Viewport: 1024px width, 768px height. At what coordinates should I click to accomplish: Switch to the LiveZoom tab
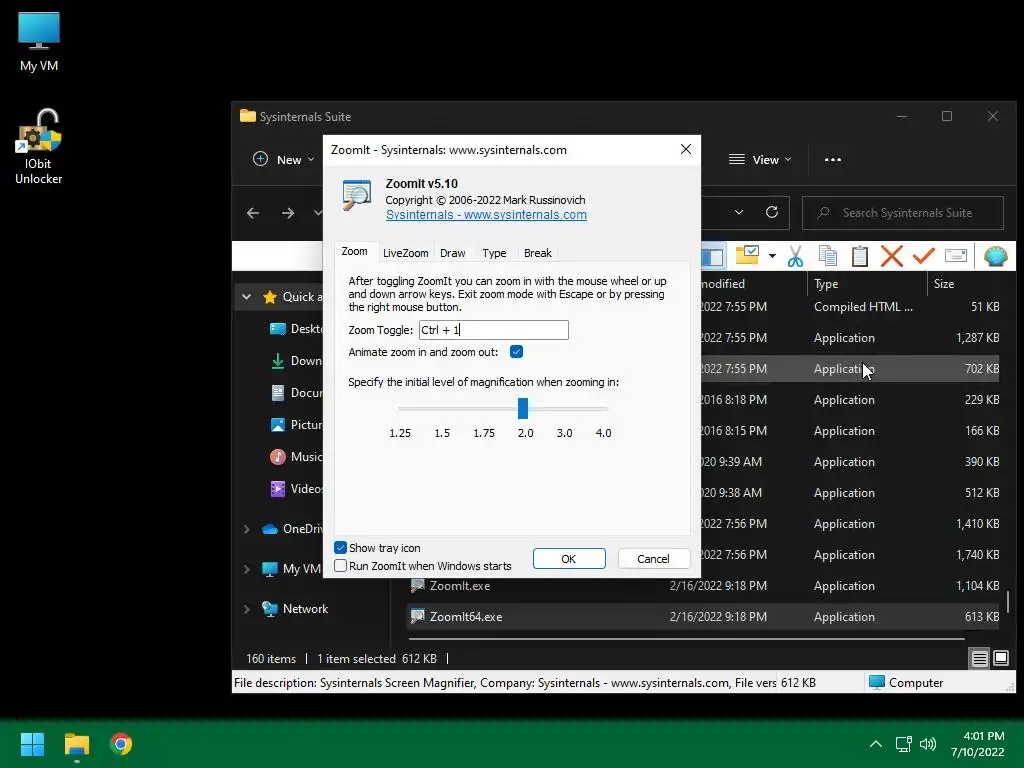tap(405, 253)
